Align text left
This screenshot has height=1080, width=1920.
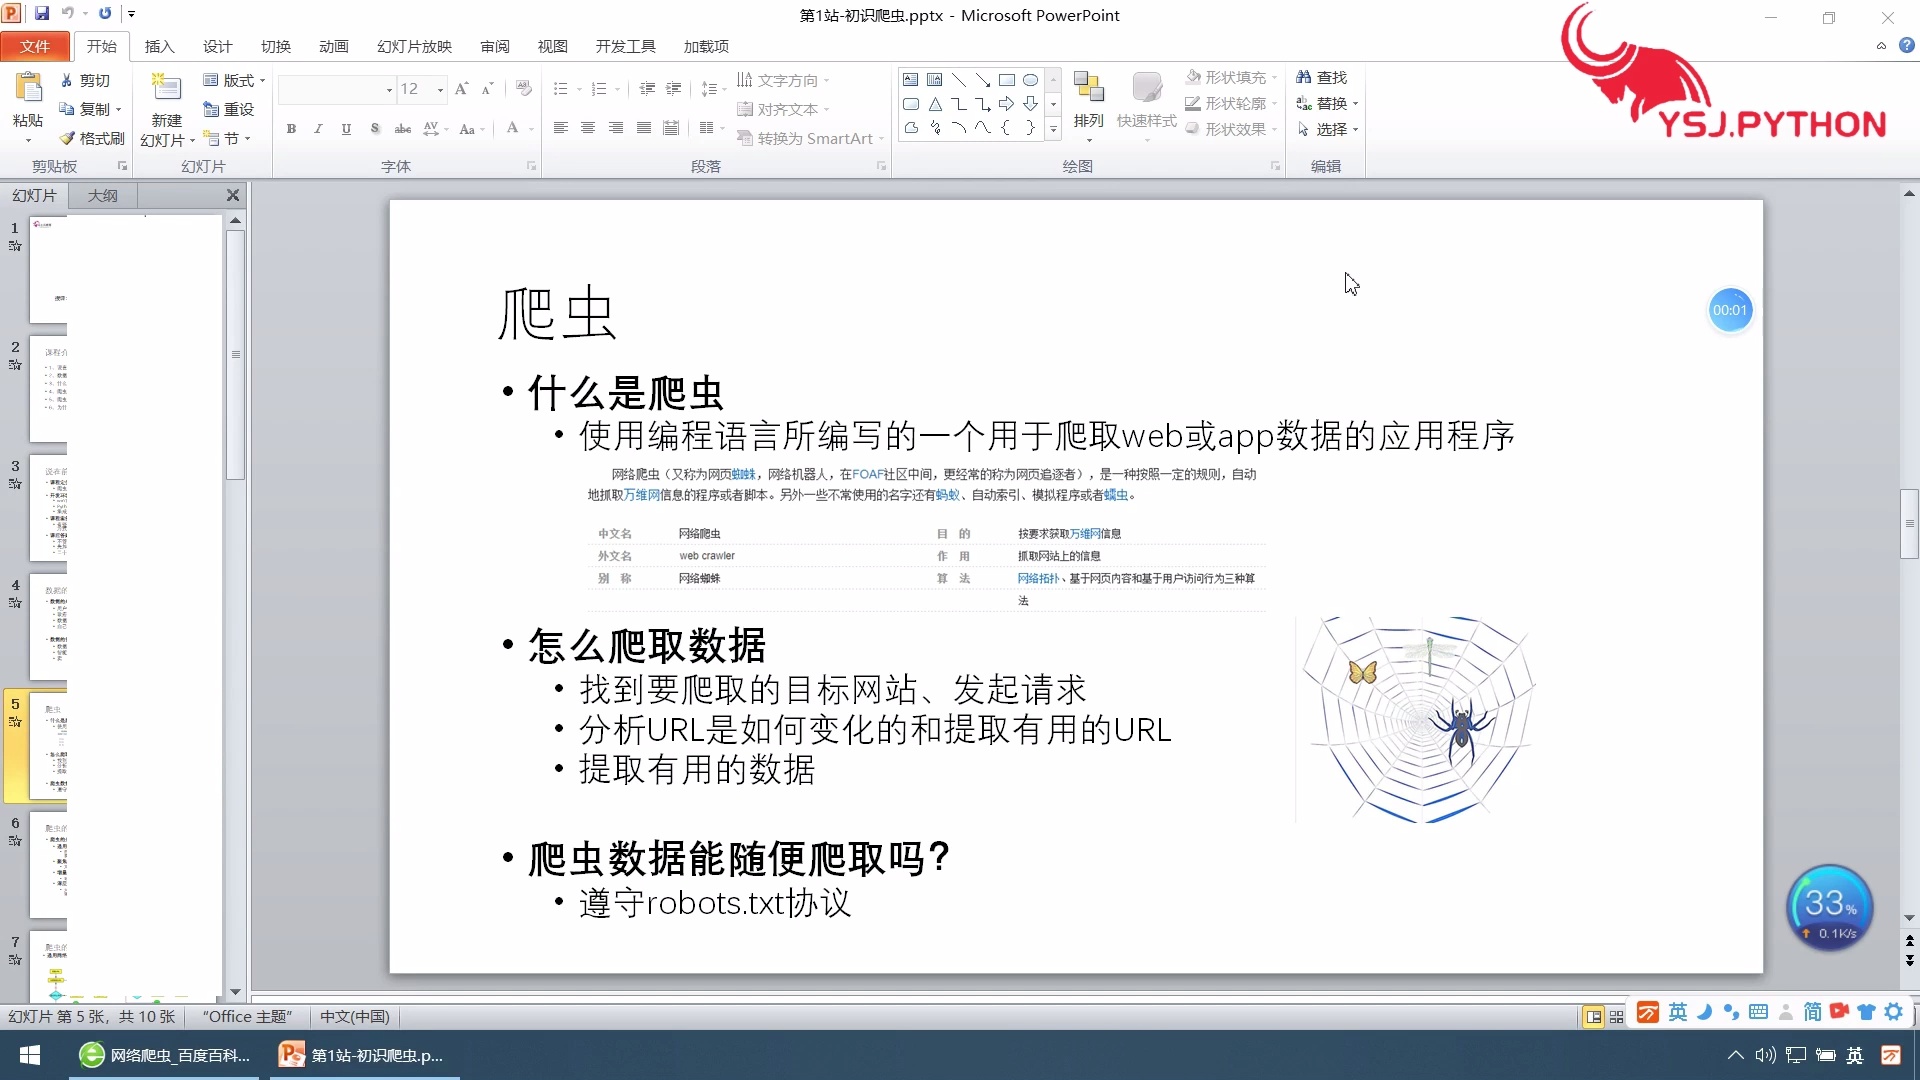point(560,128)
